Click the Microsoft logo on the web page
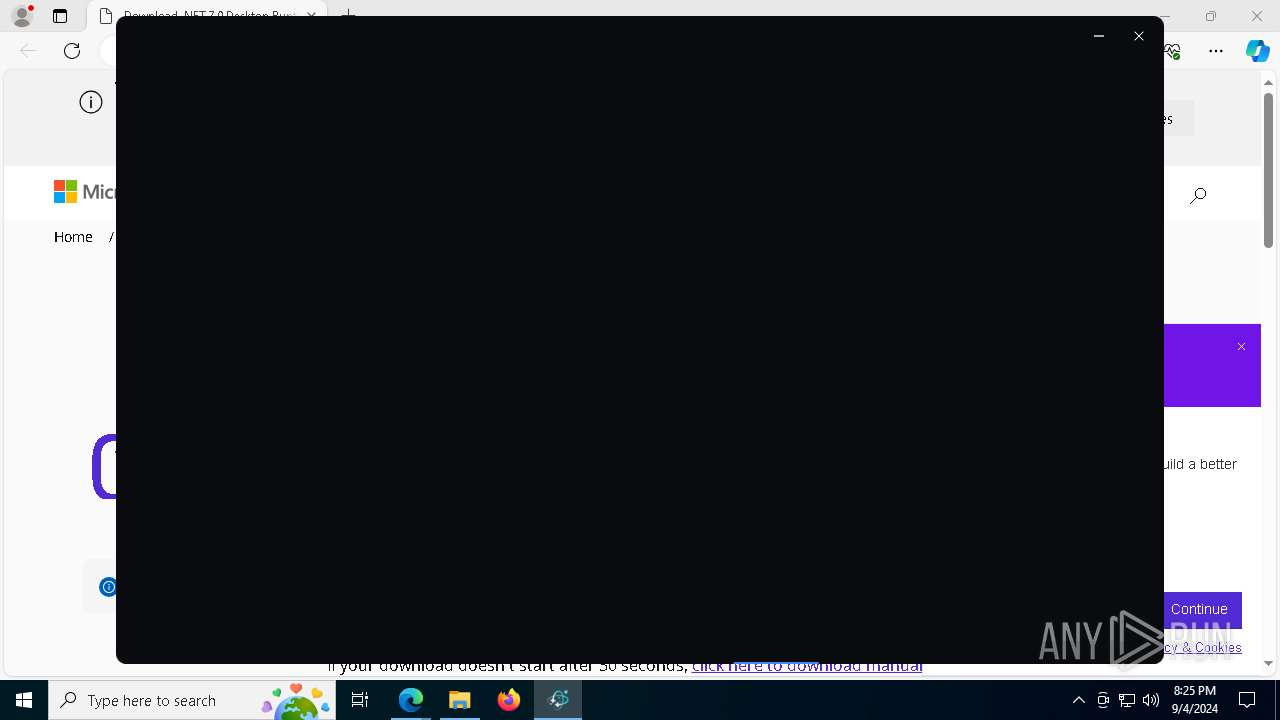1280x720 pixels. [x=84, y=191]
